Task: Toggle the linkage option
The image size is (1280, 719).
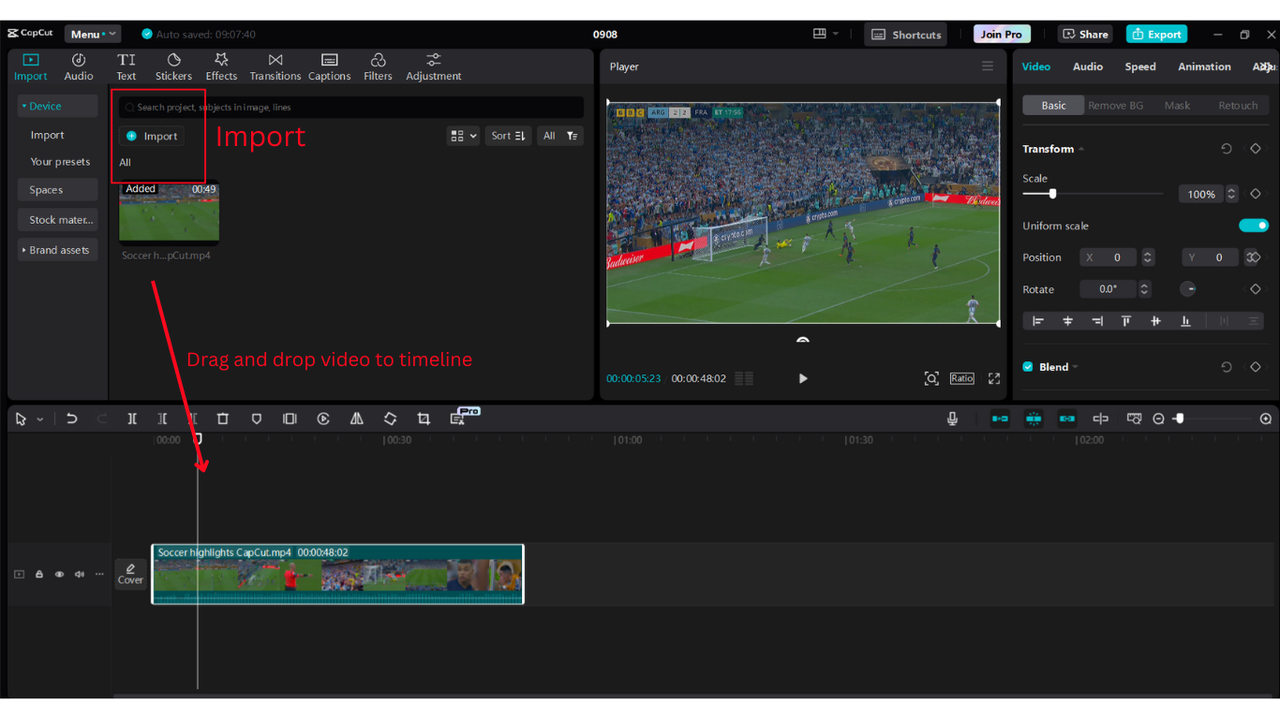Action: click(1067, 419)
